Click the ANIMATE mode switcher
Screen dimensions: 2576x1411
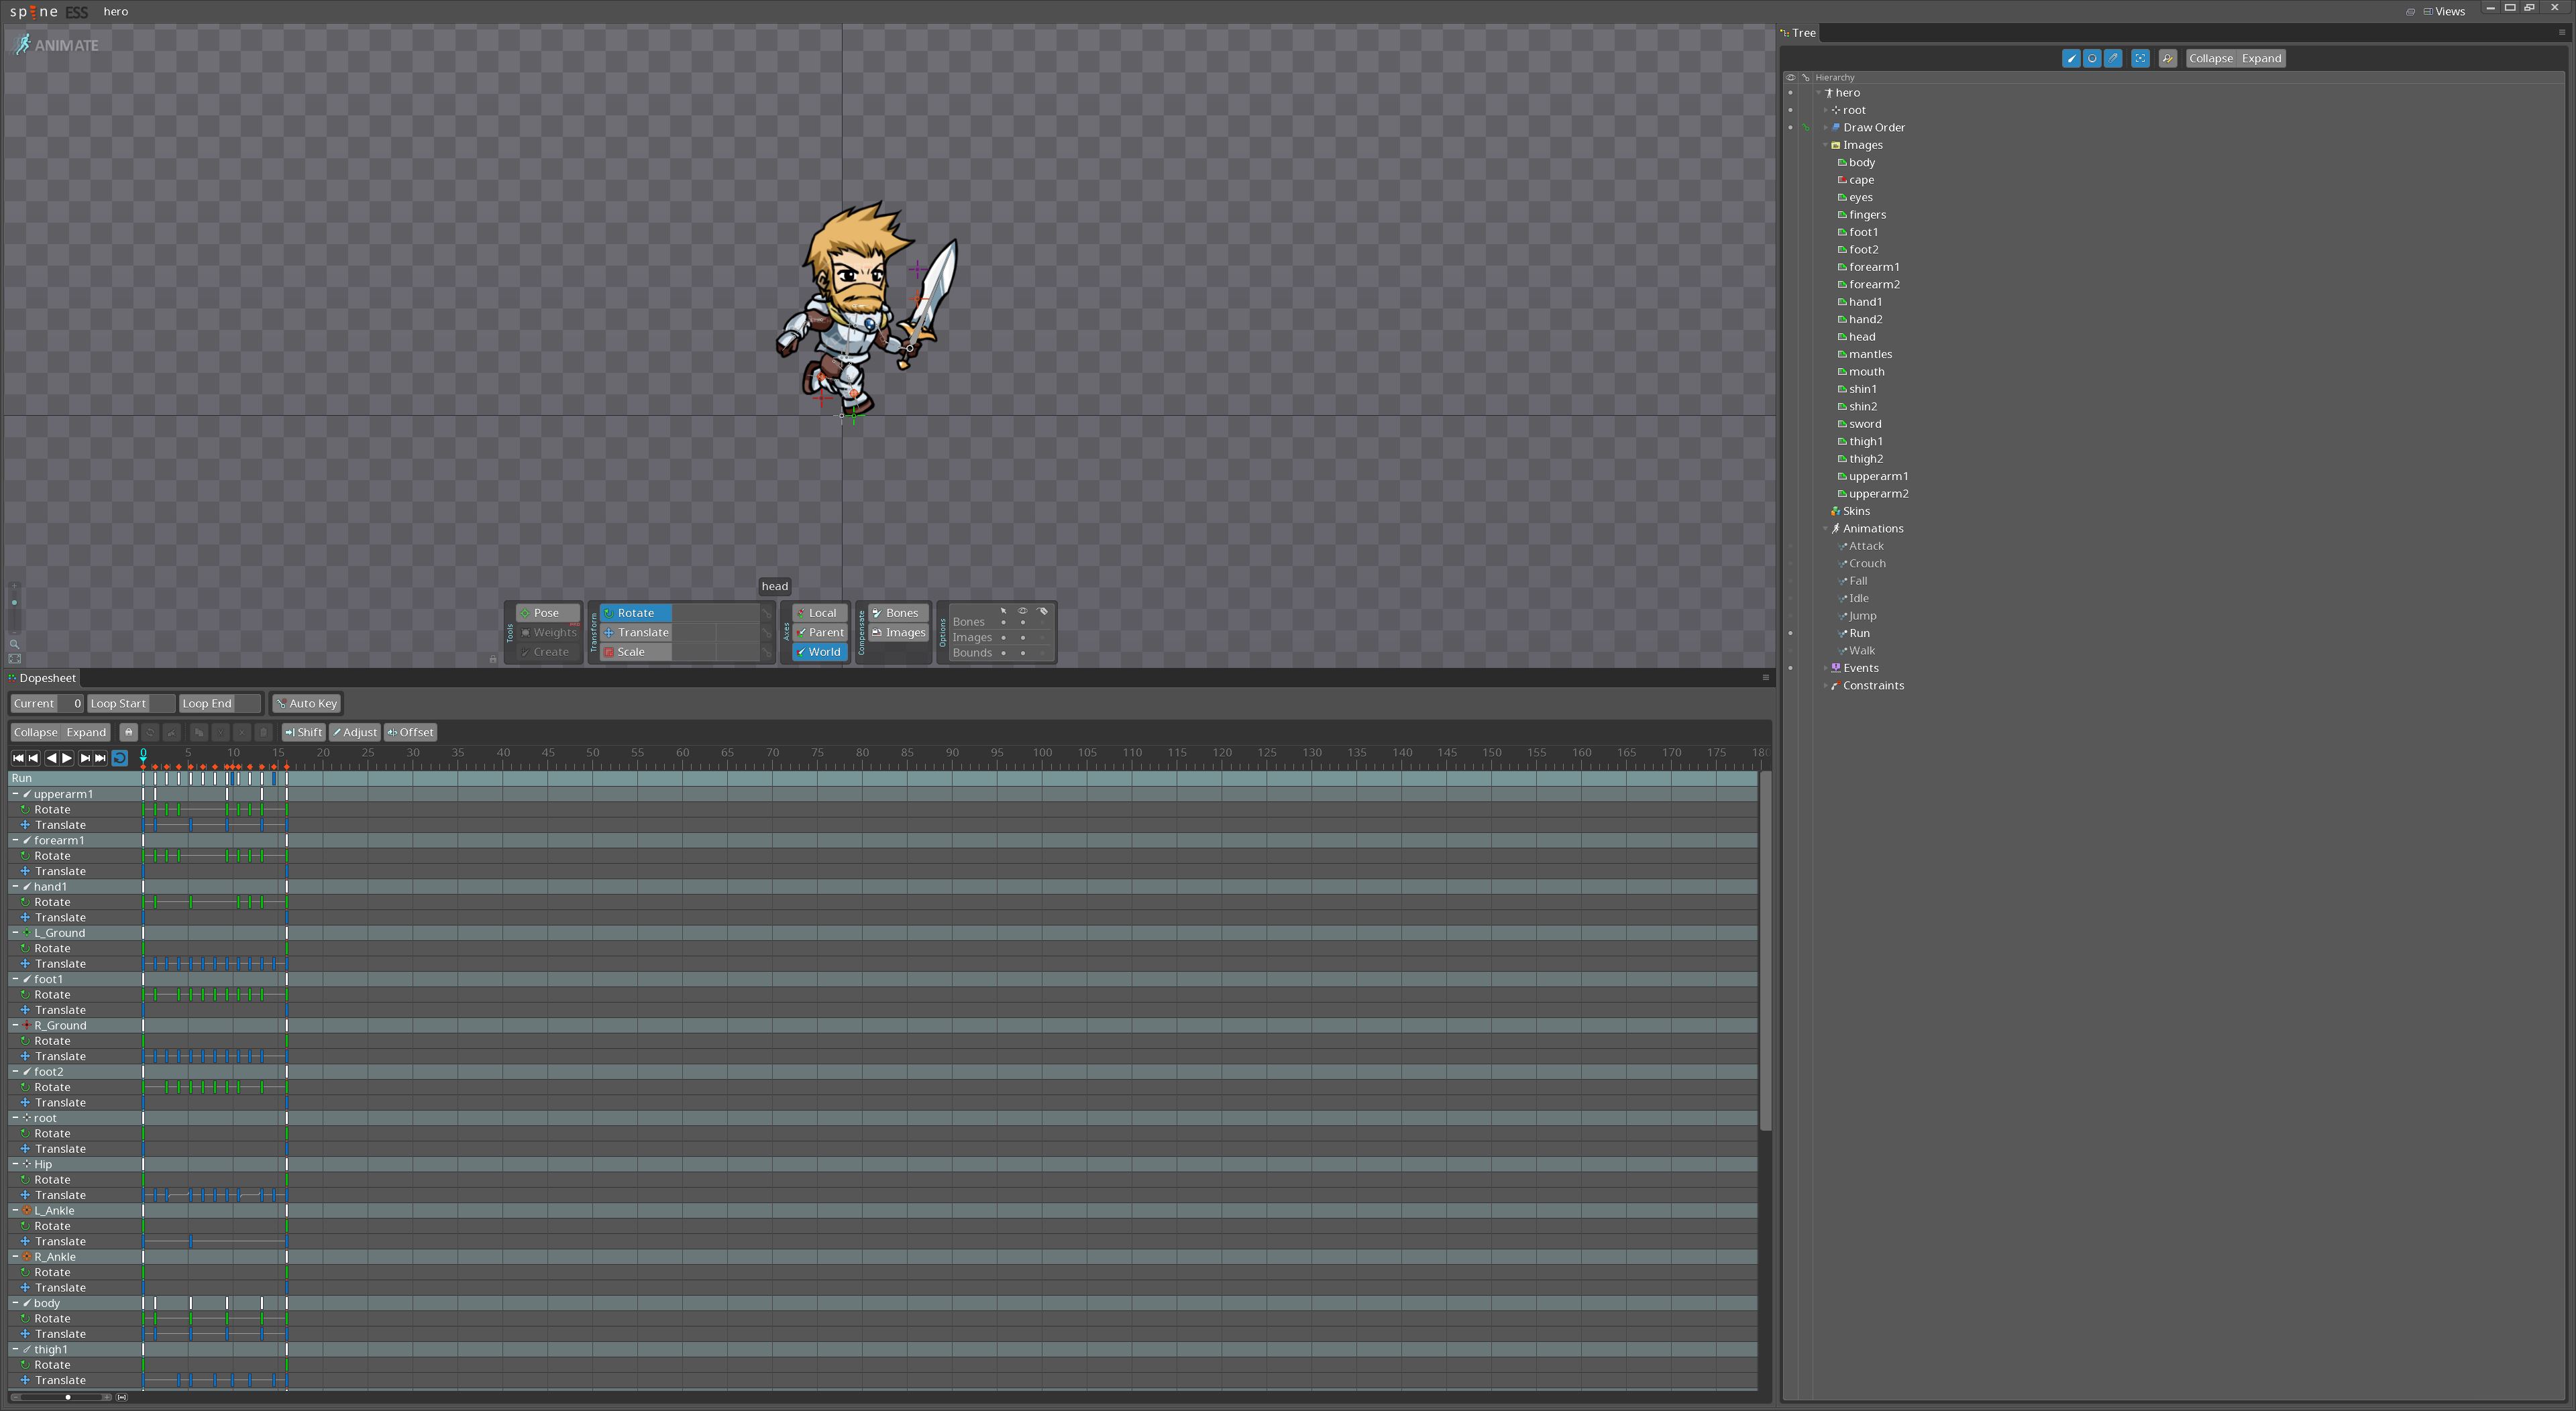point(57,45)
